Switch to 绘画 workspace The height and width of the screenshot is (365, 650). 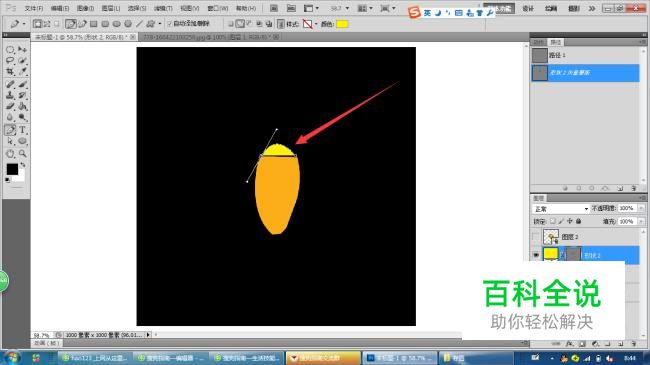pyautogui.click(x=551, y=8)
